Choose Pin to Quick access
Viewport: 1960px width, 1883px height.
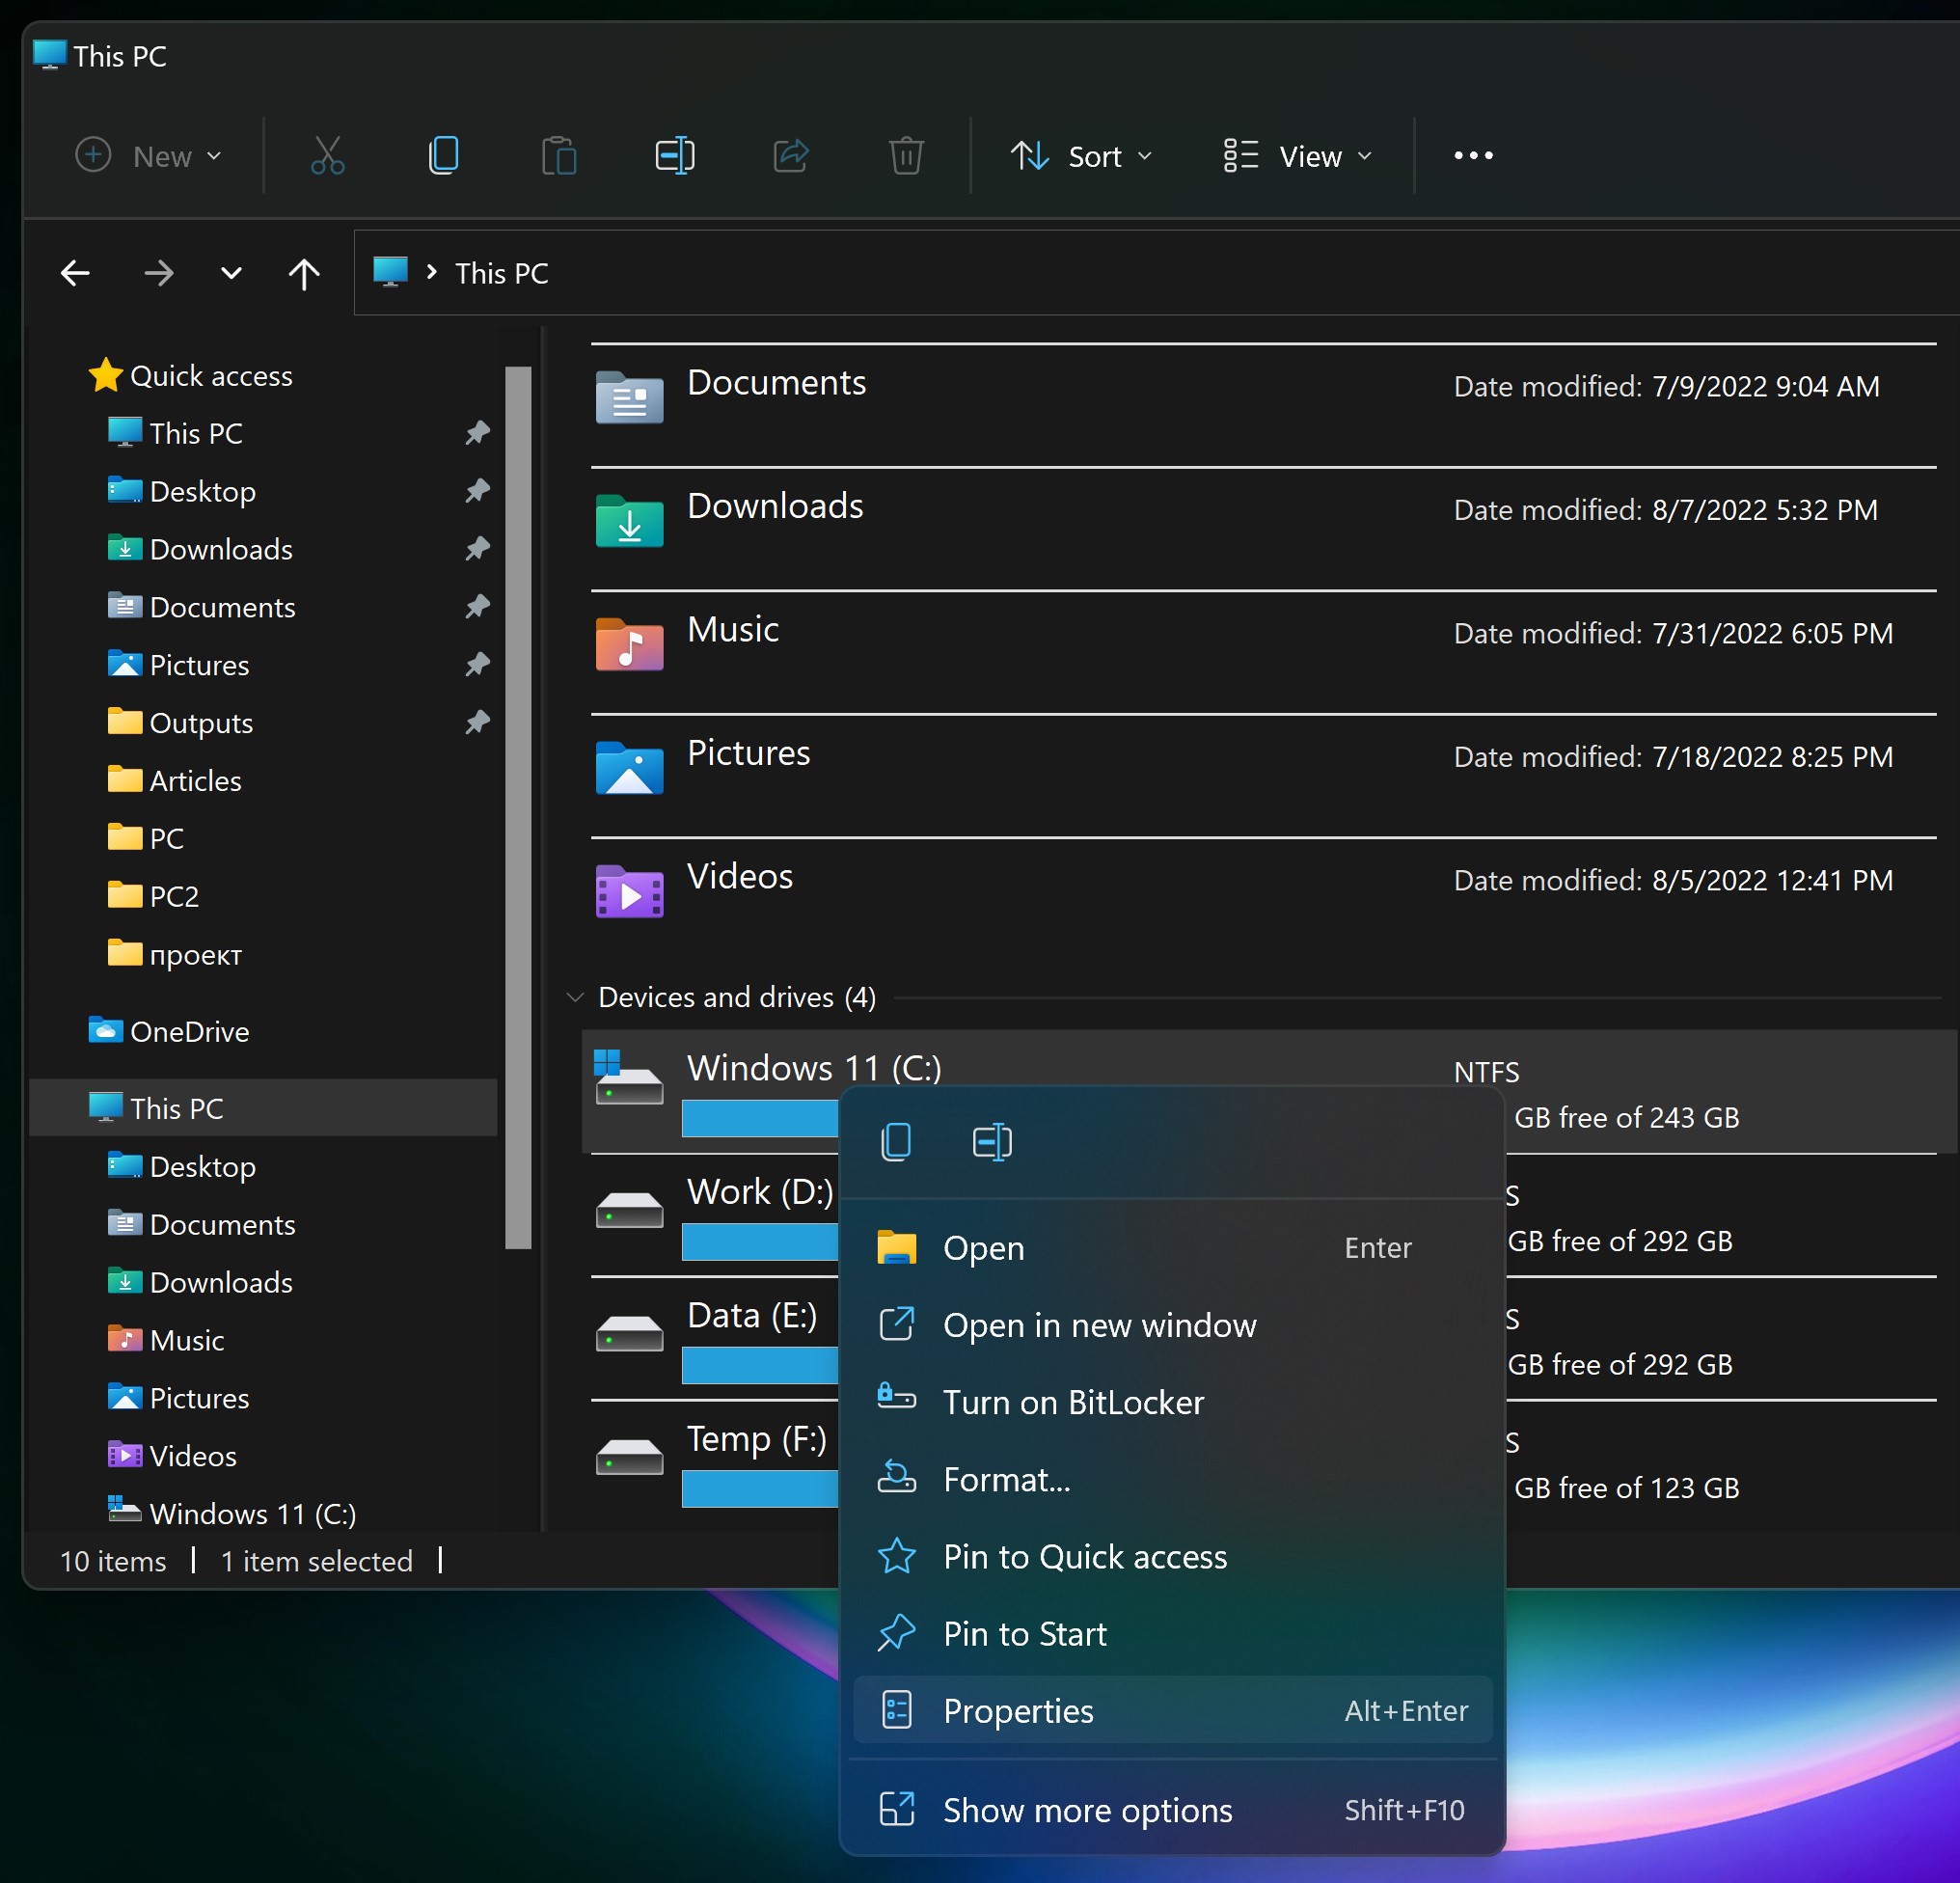click(1173, 1556)
